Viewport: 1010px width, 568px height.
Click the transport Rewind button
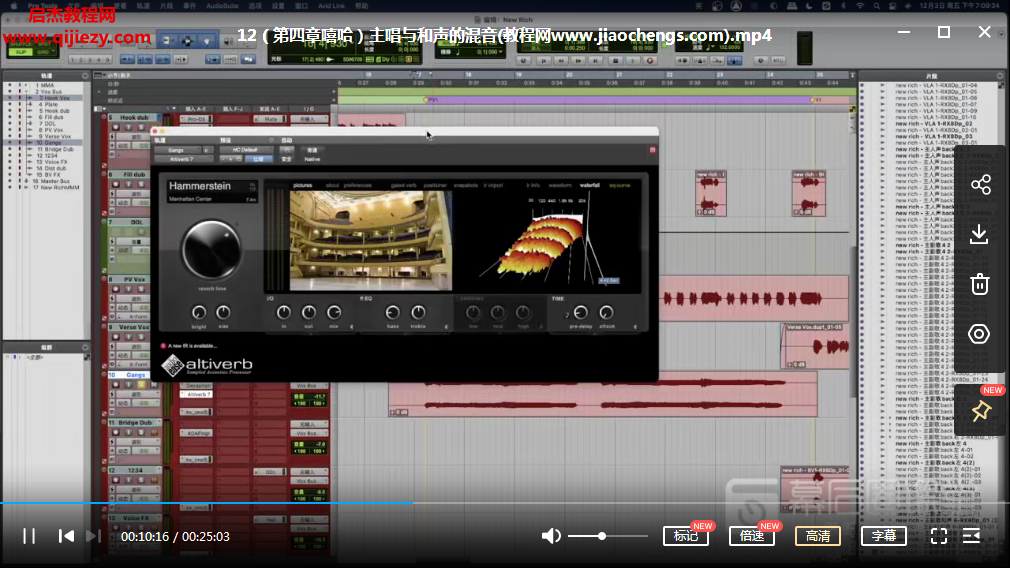[x=561, y=61]
